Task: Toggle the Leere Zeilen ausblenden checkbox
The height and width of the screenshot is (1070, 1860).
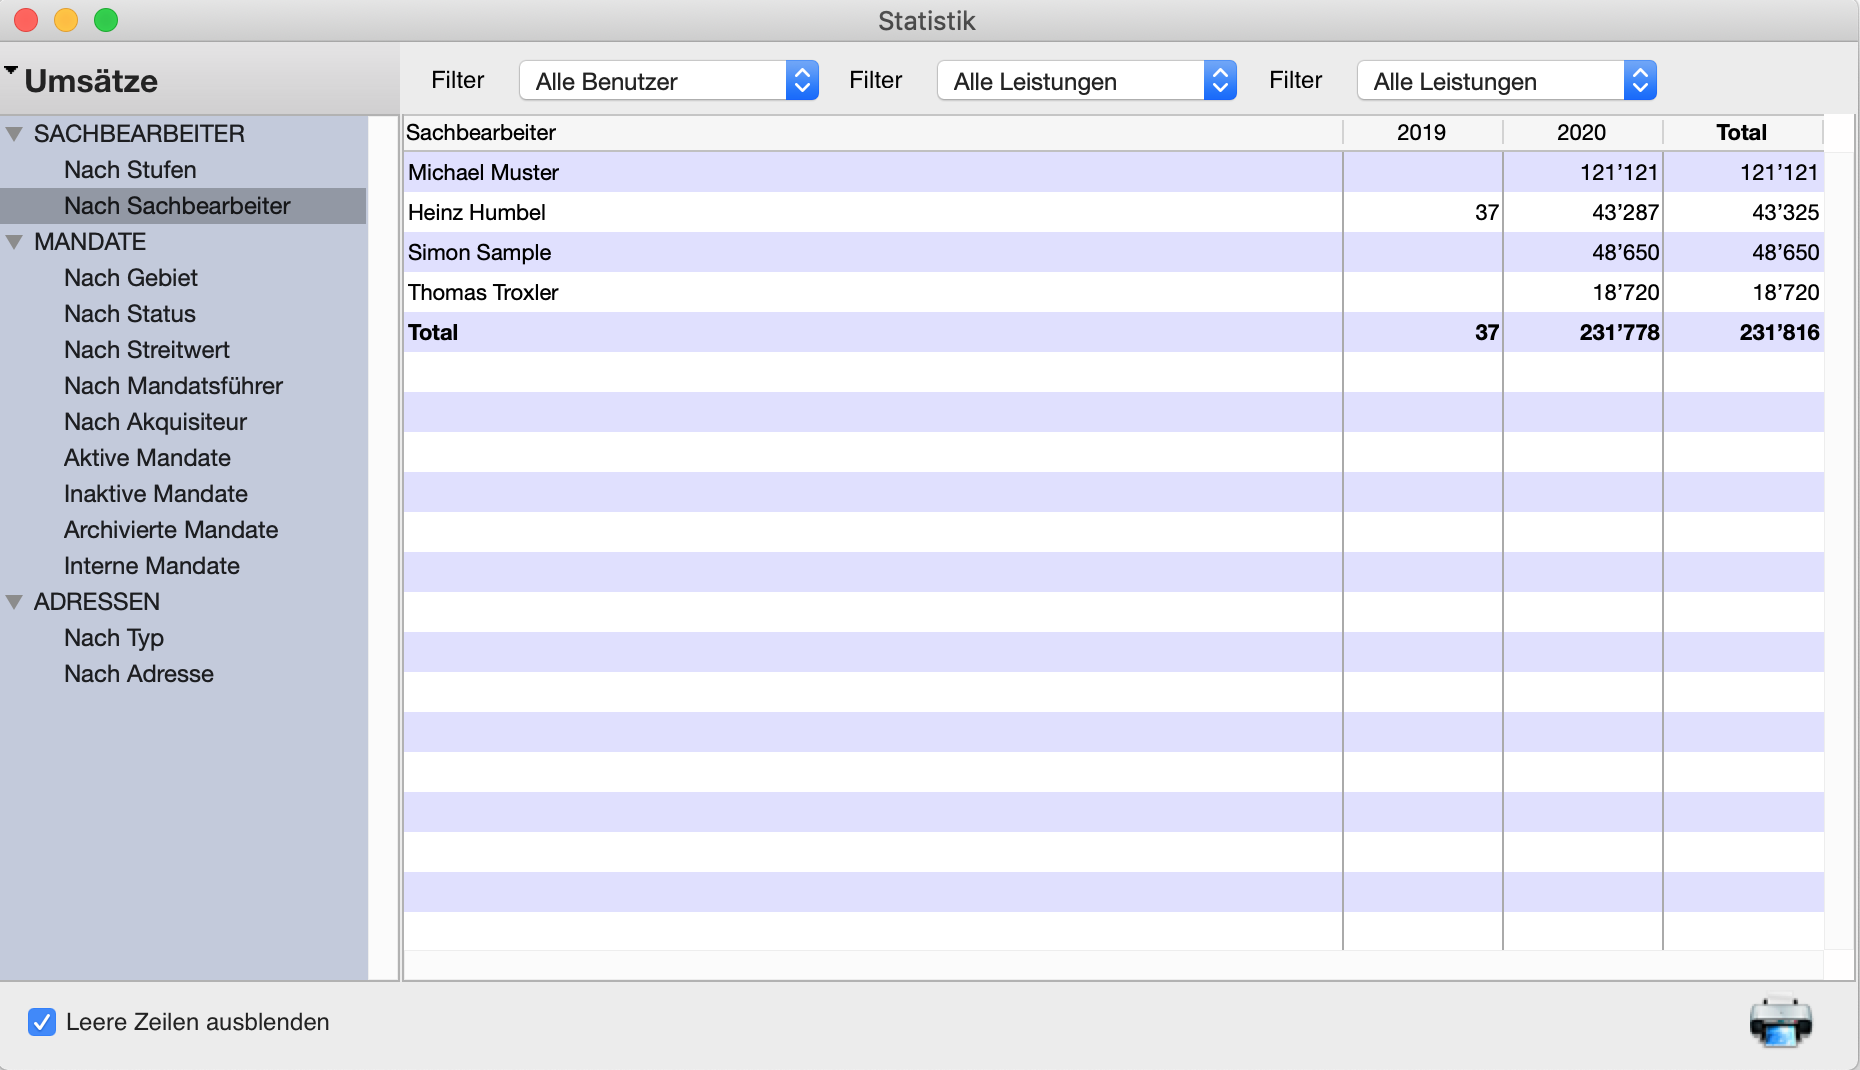Action: pyautogui.click(x=42, y=1022)
